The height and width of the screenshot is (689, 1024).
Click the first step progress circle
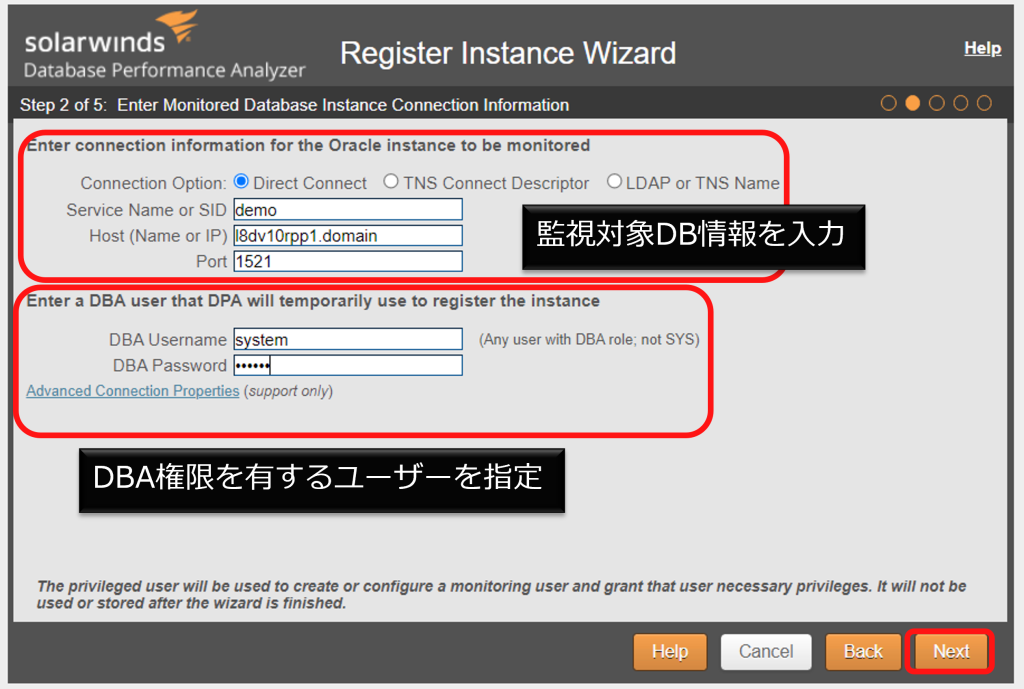889,102
